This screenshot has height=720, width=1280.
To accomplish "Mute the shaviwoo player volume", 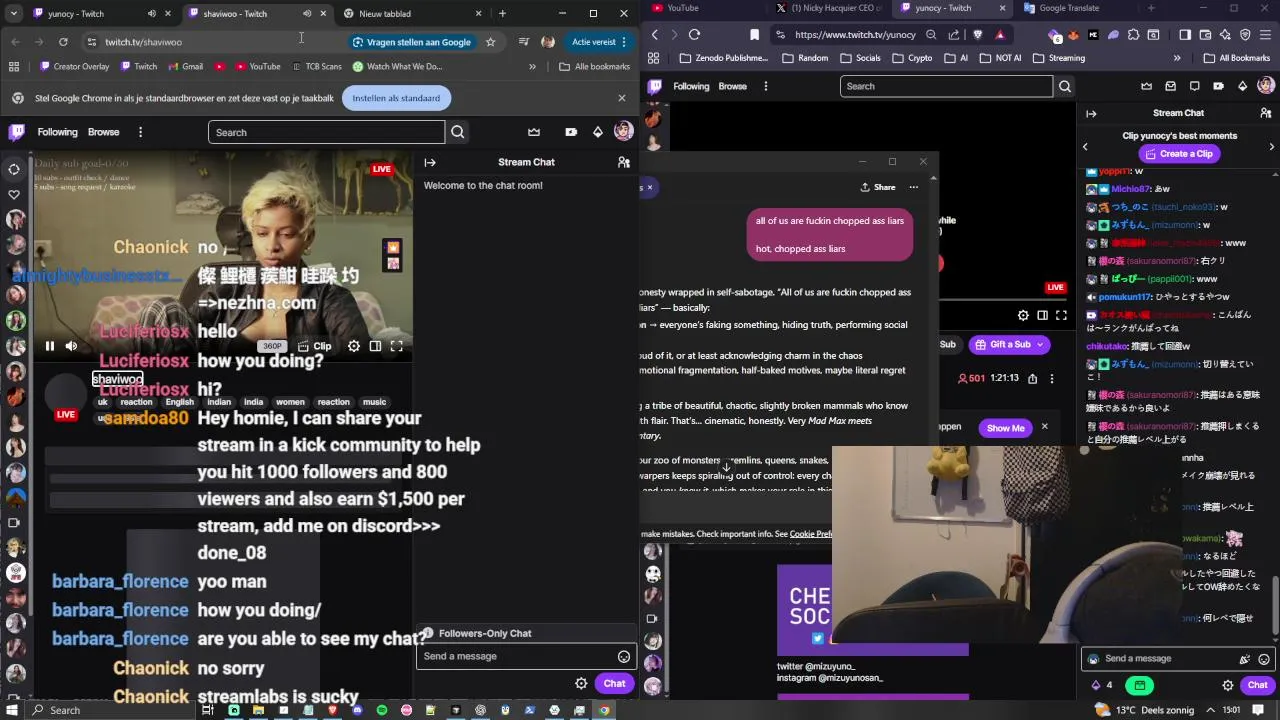I will point(71,346).
